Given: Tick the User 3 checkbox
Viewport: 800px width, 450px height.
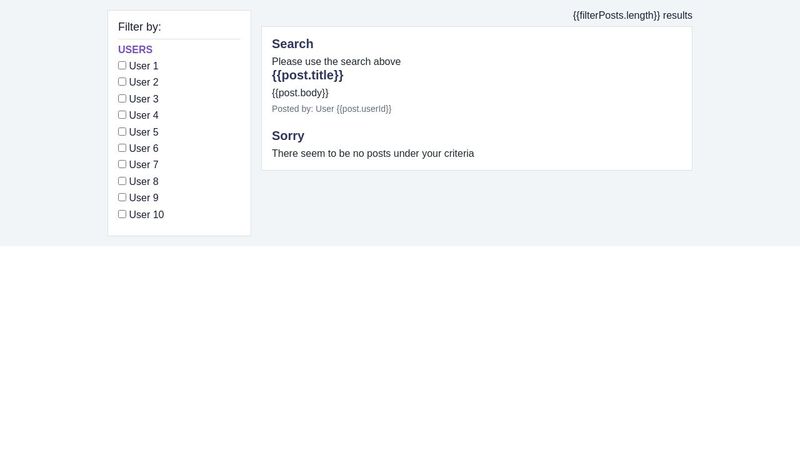Looking at the screenshot, I should pos(122,98).
